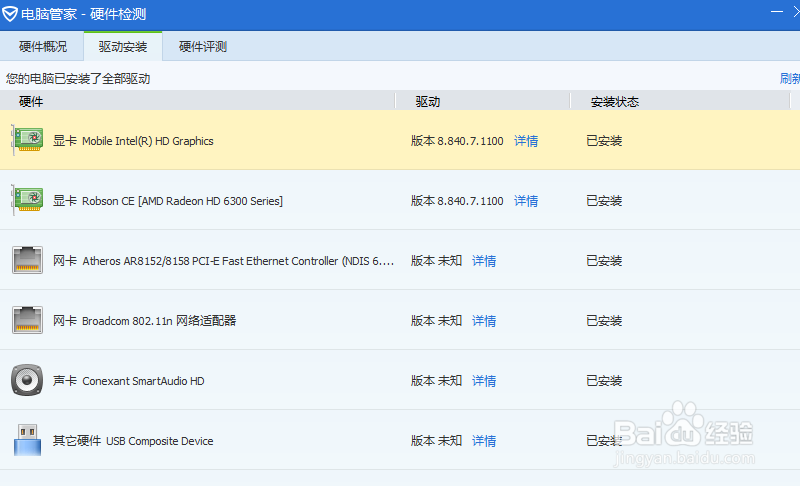Click 版本 未知 in the Atheros row
The image size is (800, 486).
(x=436, y=261)
